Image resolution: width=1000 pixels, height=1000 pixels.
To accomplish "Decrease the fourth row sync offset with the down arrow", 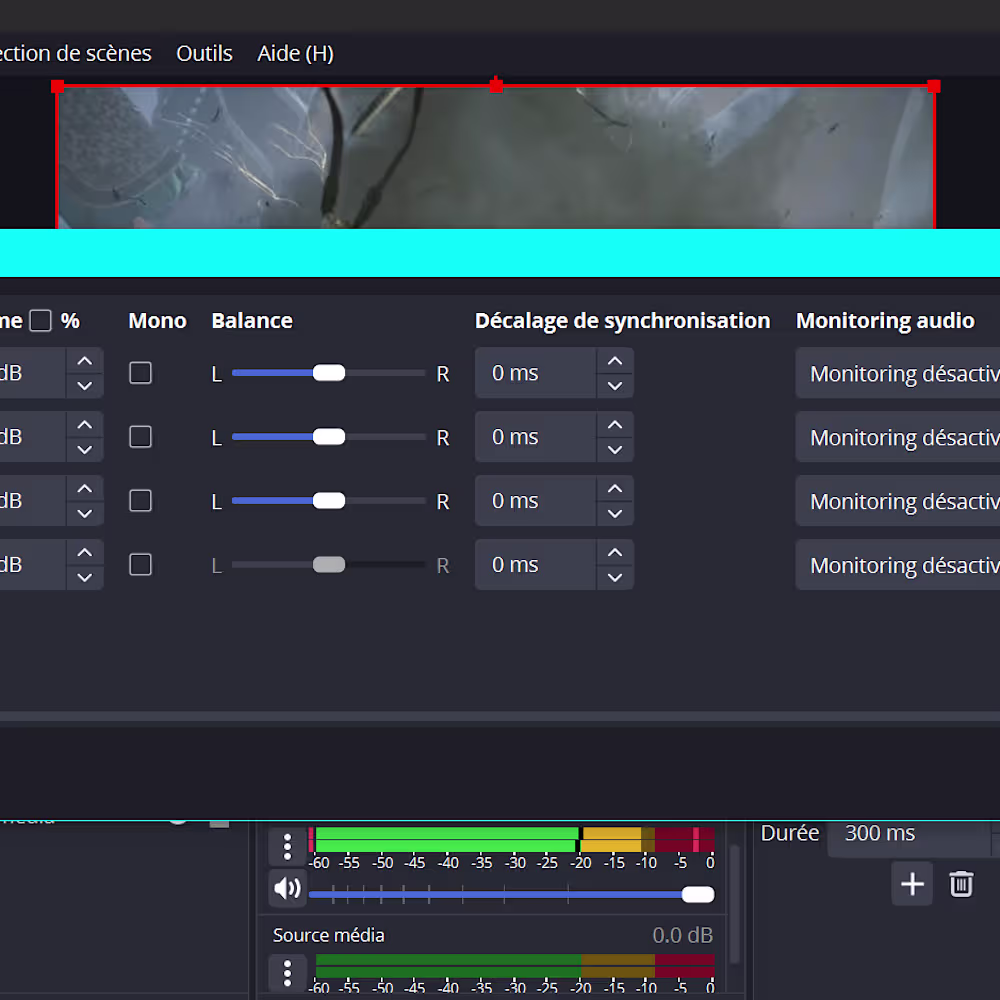I will 615,577.
